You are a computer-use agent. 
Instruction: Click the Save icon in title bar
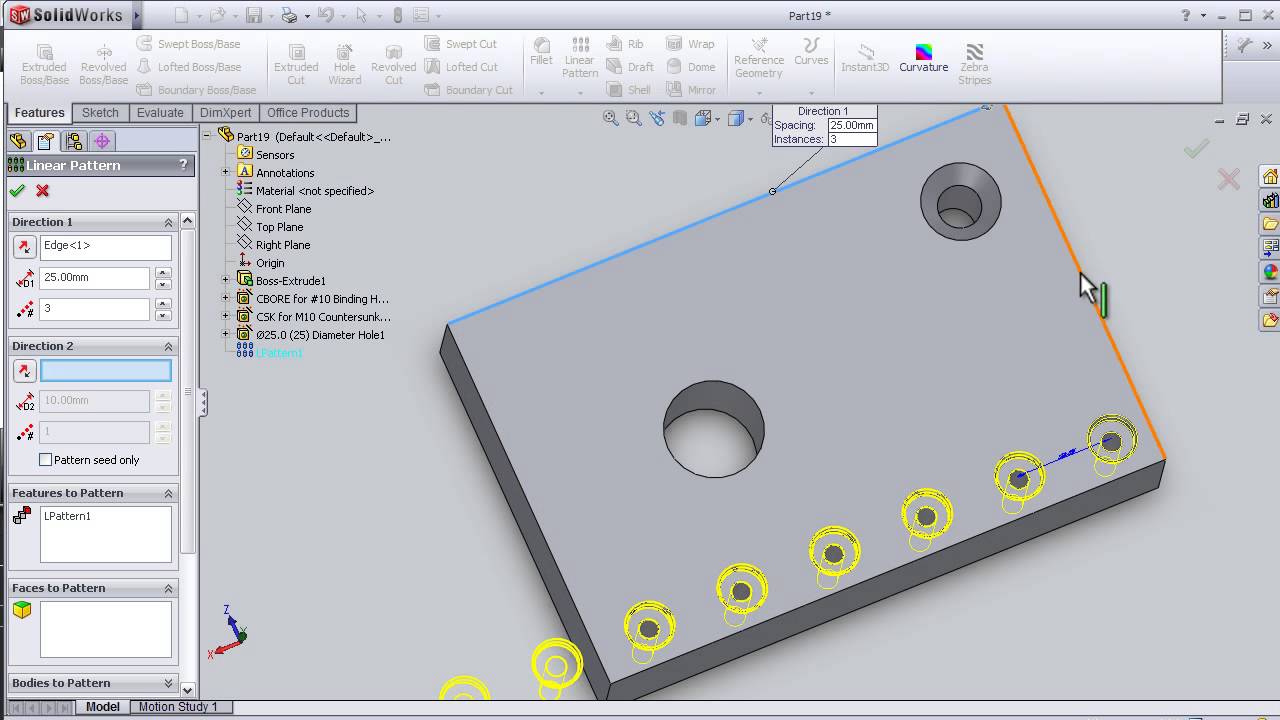254,15
